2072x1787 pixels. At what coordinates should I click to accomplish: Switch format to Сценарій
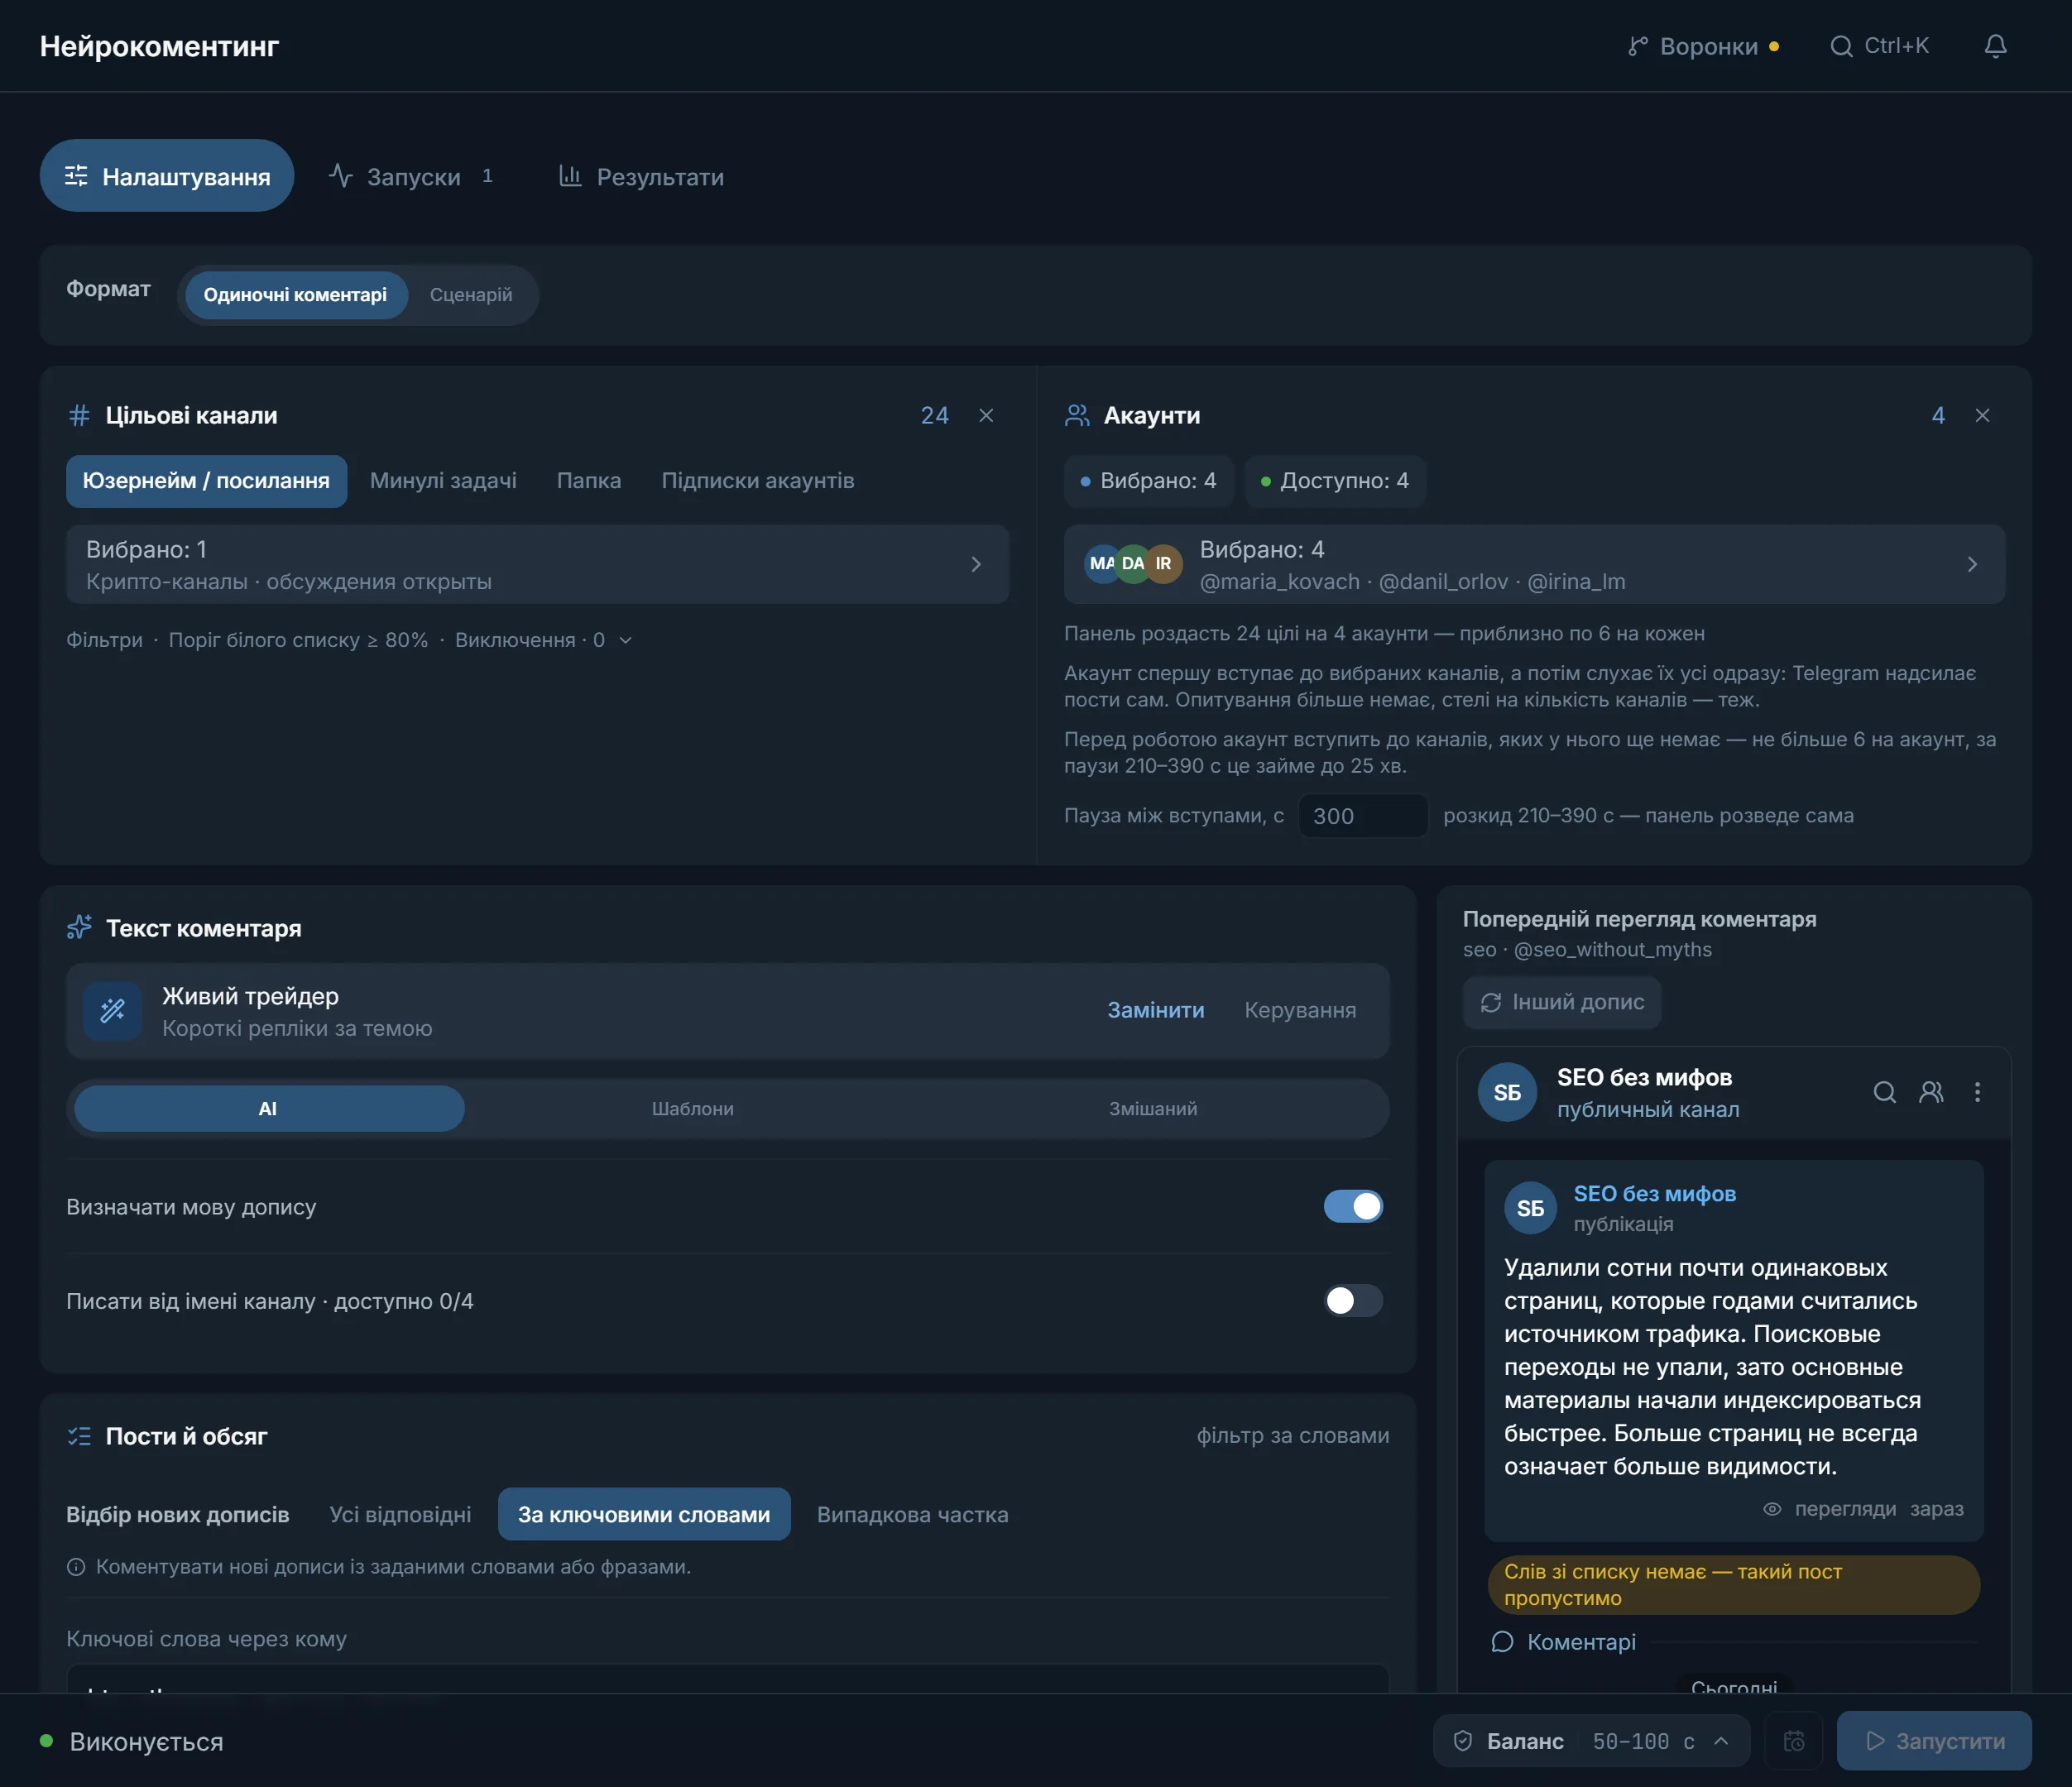pyautogui.click(x=471, y=295)
